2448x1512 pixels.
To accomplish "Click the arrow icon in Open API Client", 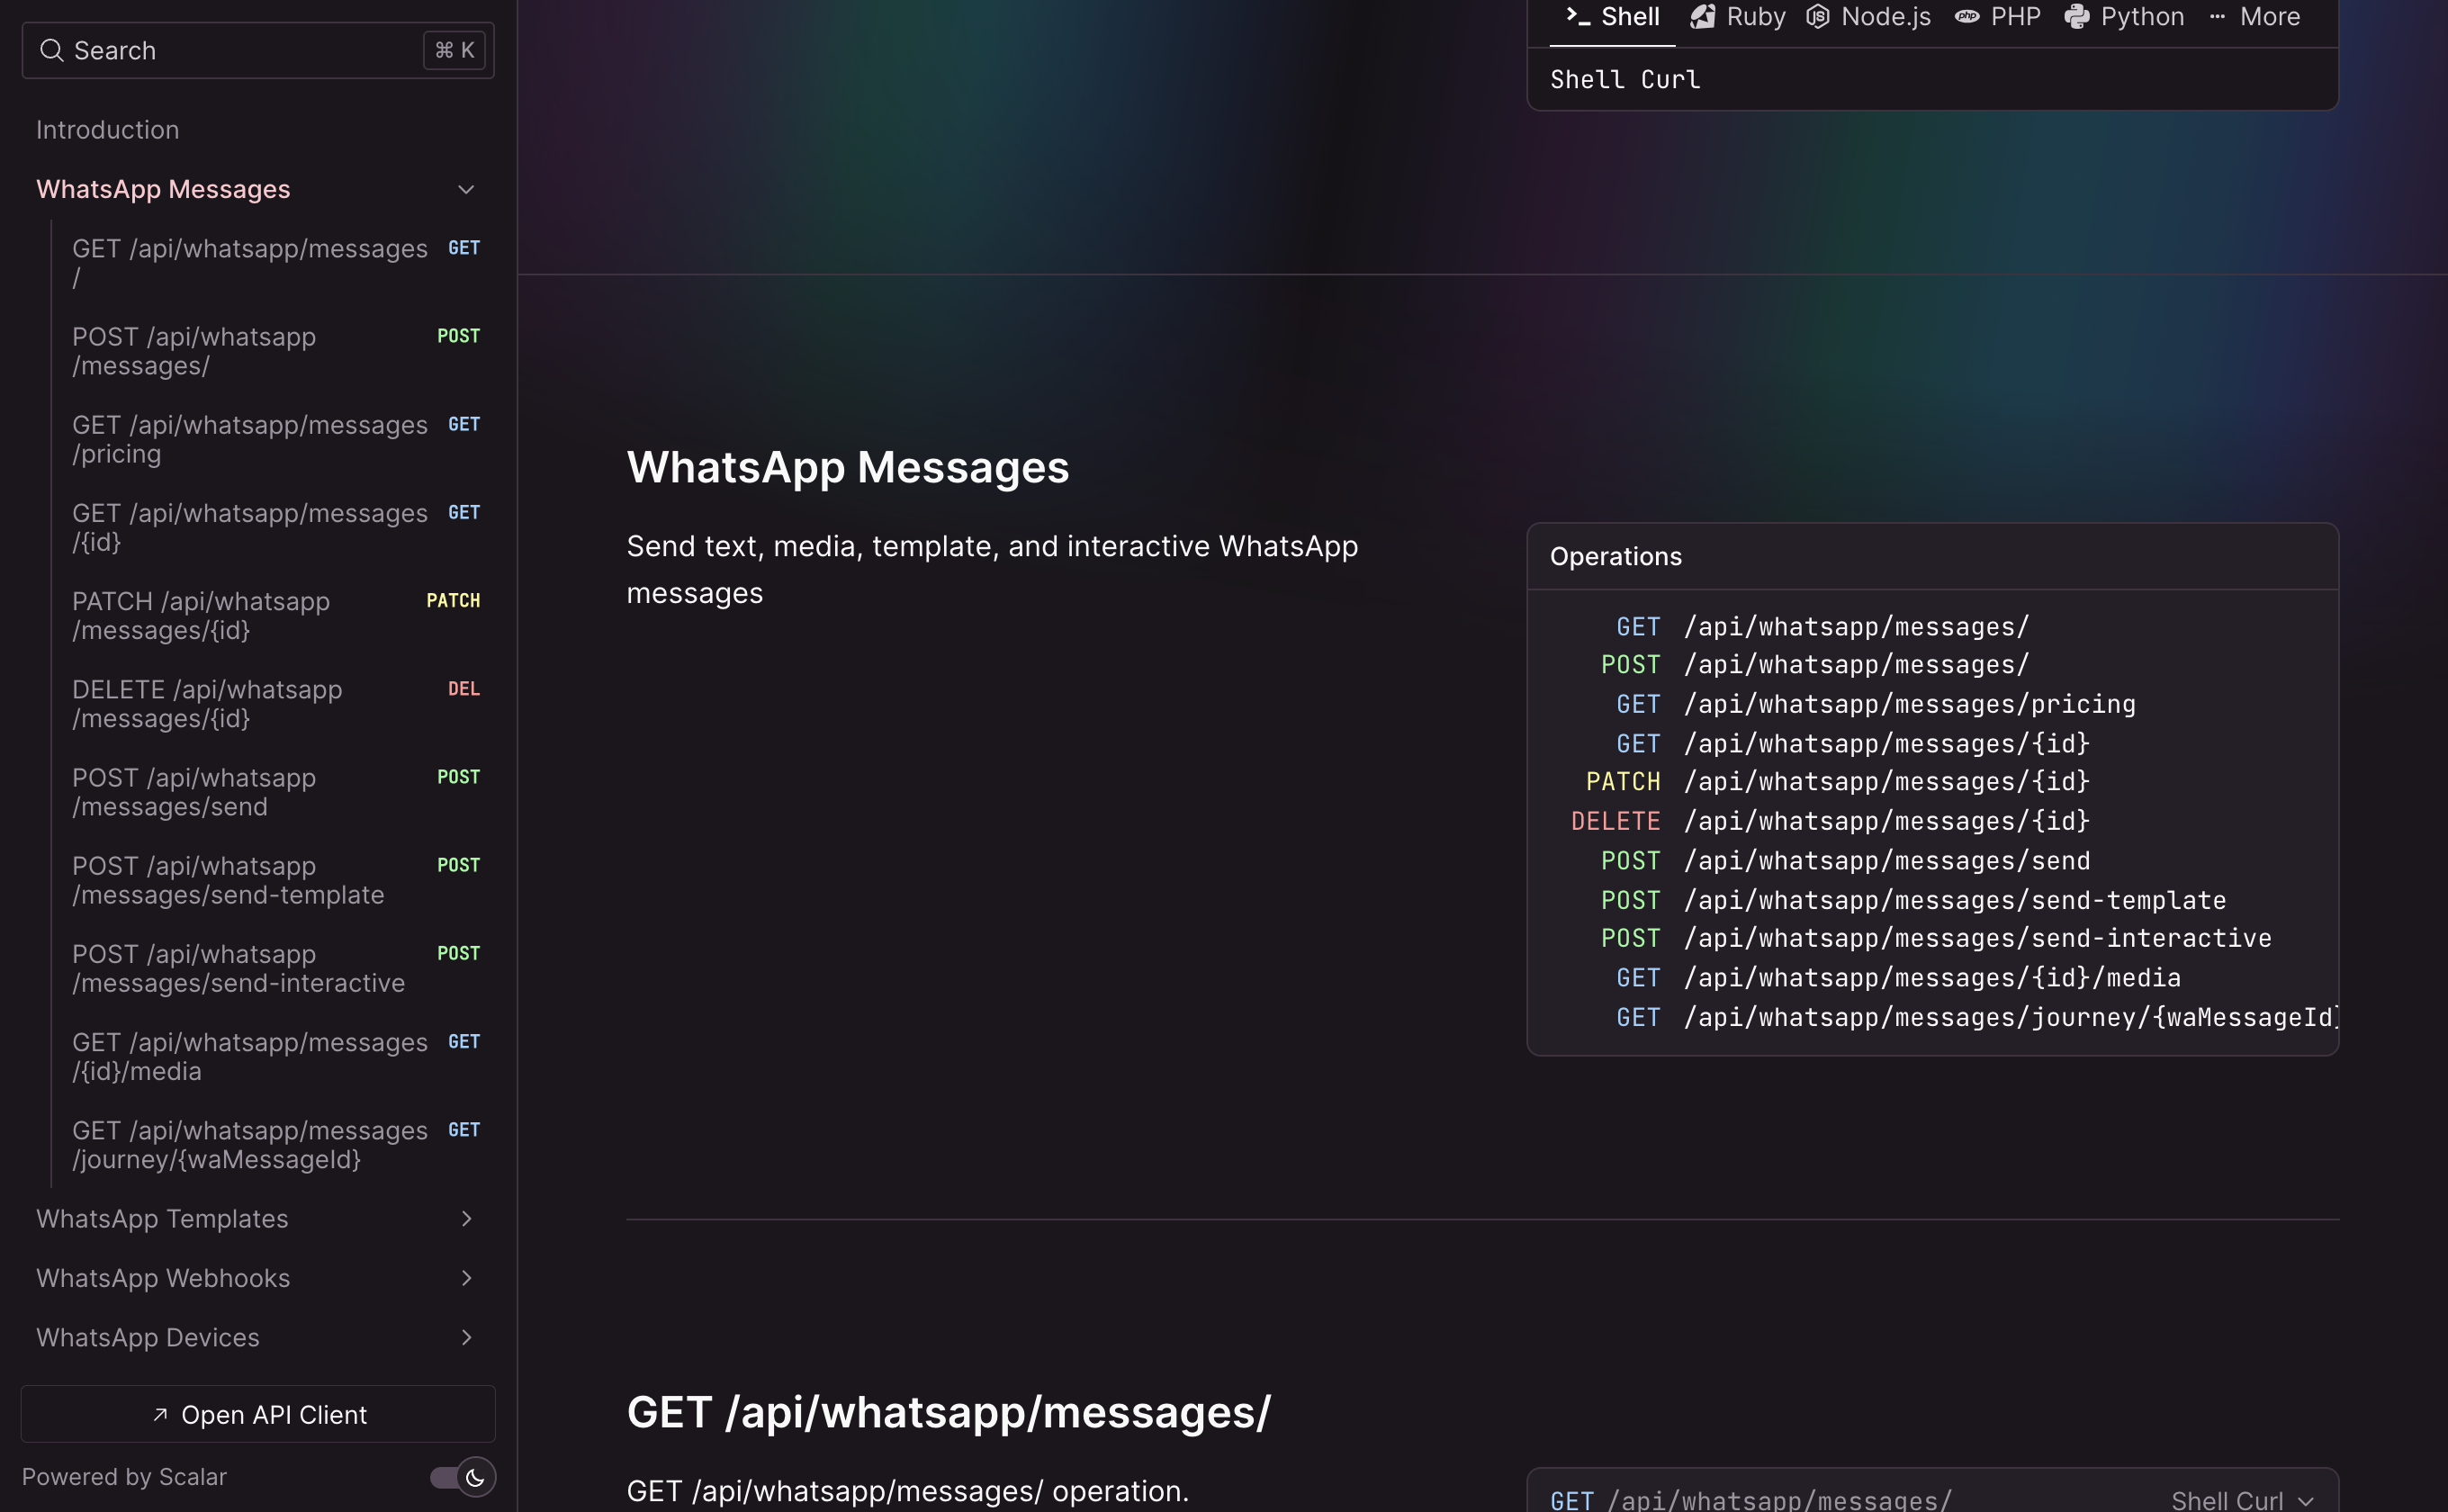I will pyautogui.click(x=160, y=1414).
